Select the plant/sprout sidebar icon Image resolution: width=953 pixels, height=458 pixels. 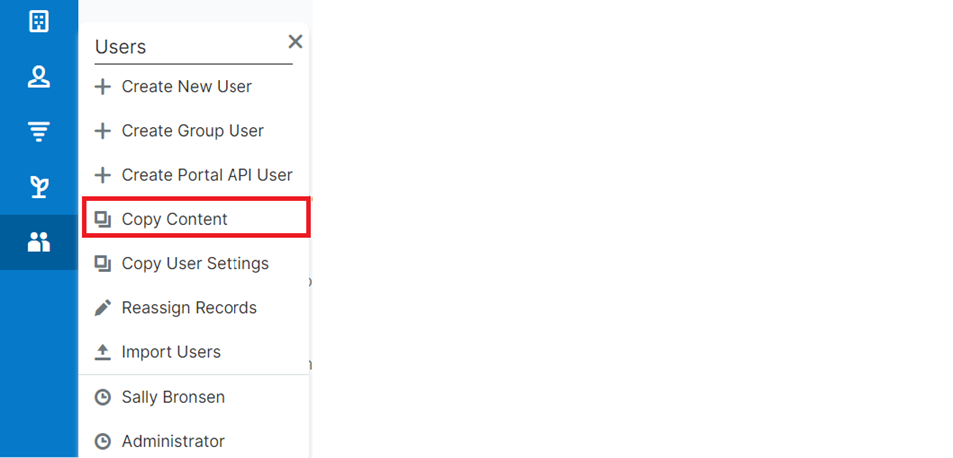pyautogui.click(x=38, y=186)
